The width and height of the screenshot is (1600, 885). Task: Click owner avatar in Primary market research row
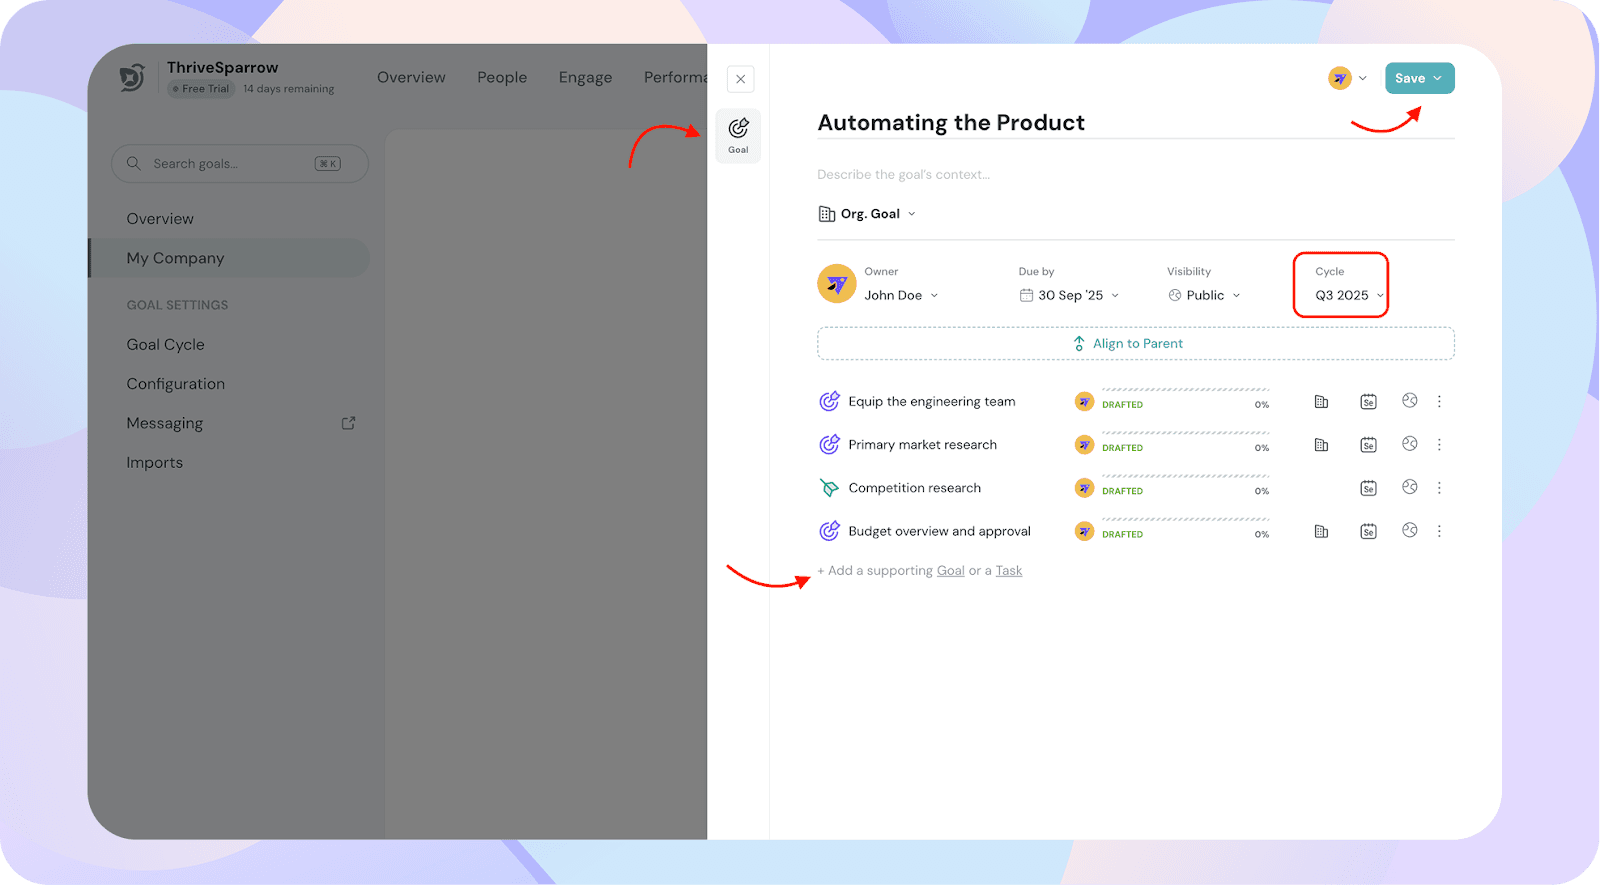[1084, 444]
